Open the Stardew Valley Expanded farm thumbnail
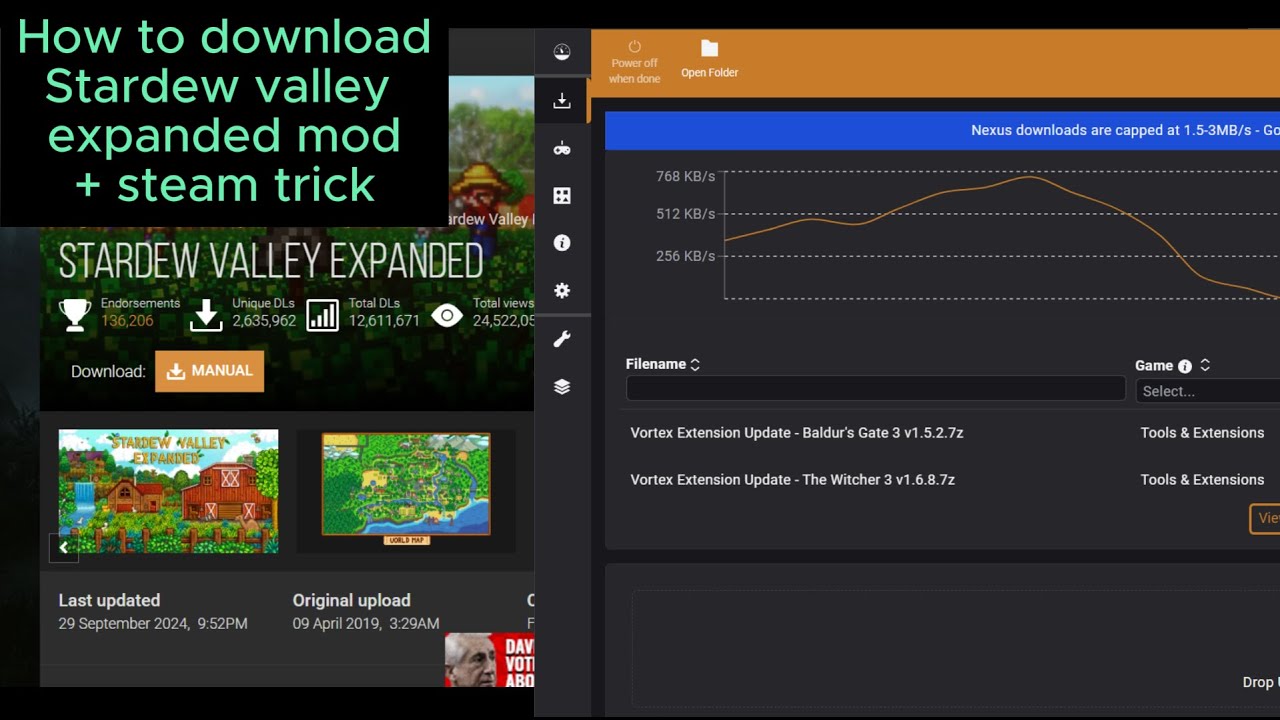The image size is (1280, 720). pyautogui.click(x=169, y=491)
